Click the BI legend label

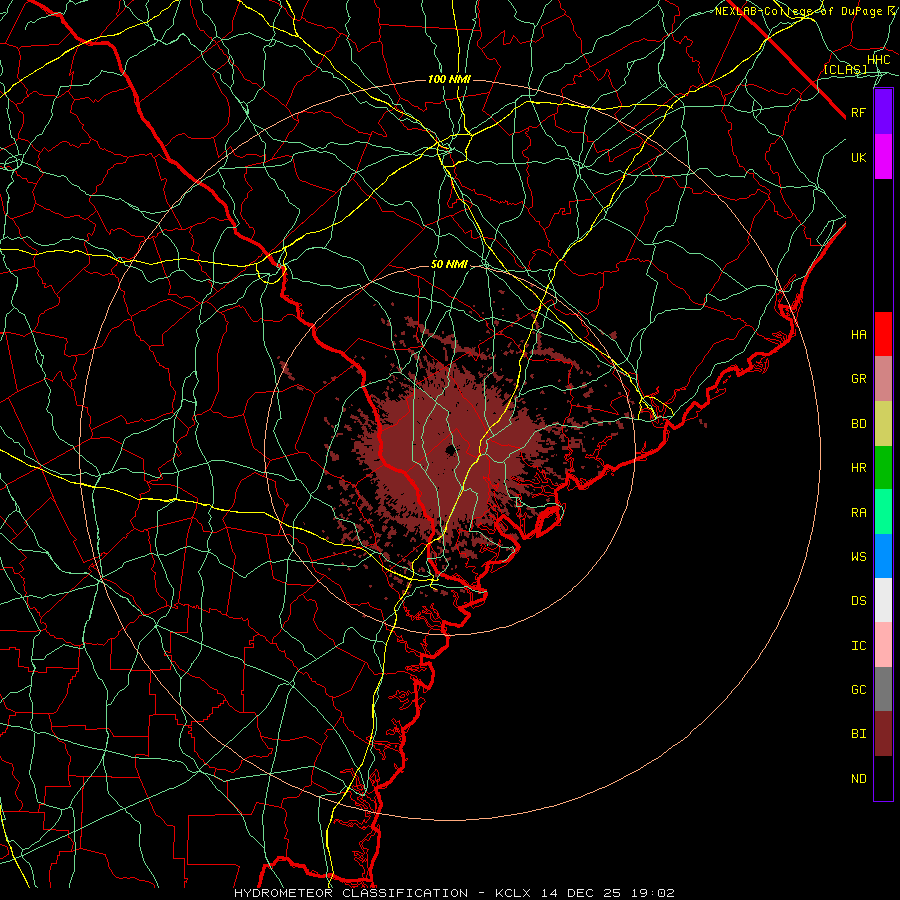[x=859, y=734]
